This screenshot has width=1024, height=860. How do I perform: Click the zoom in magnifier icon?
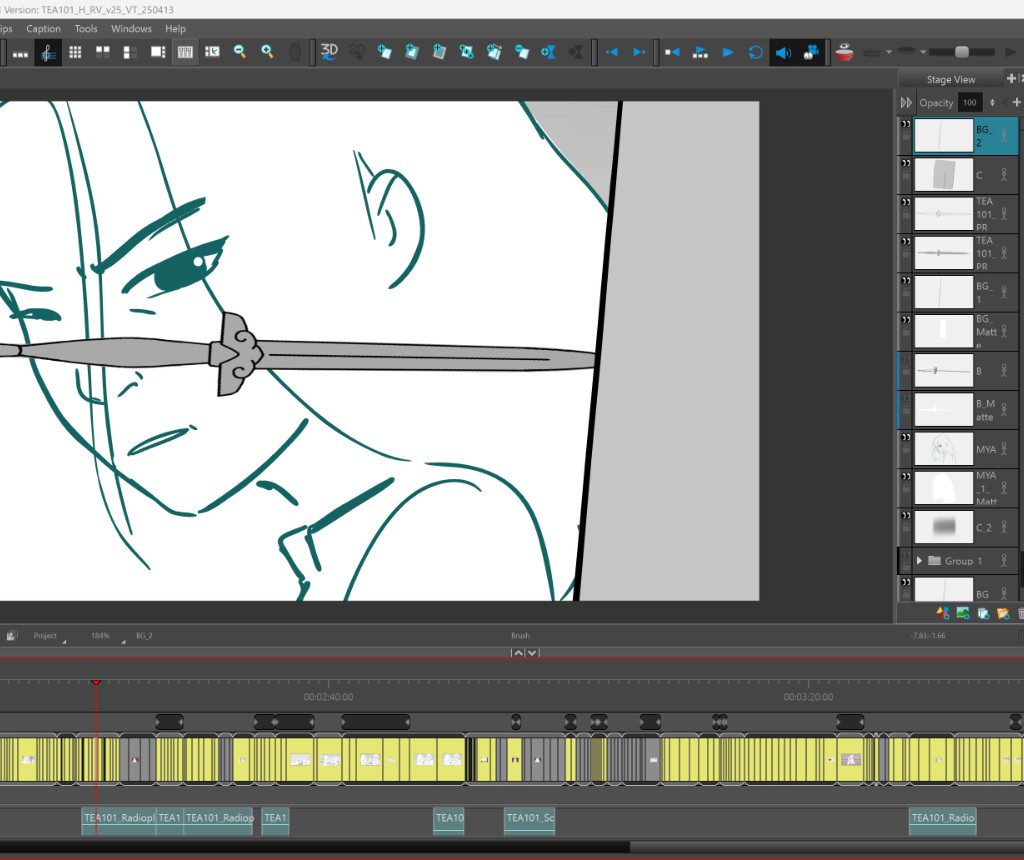coord(267,51)
